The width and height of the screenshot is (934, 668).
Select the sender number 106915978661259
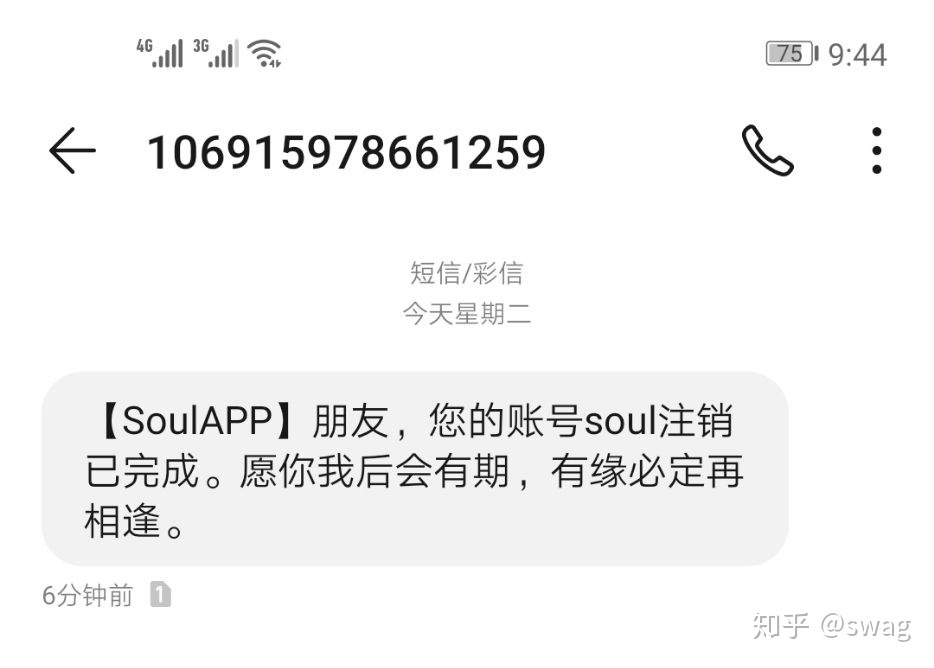(346, 153)
